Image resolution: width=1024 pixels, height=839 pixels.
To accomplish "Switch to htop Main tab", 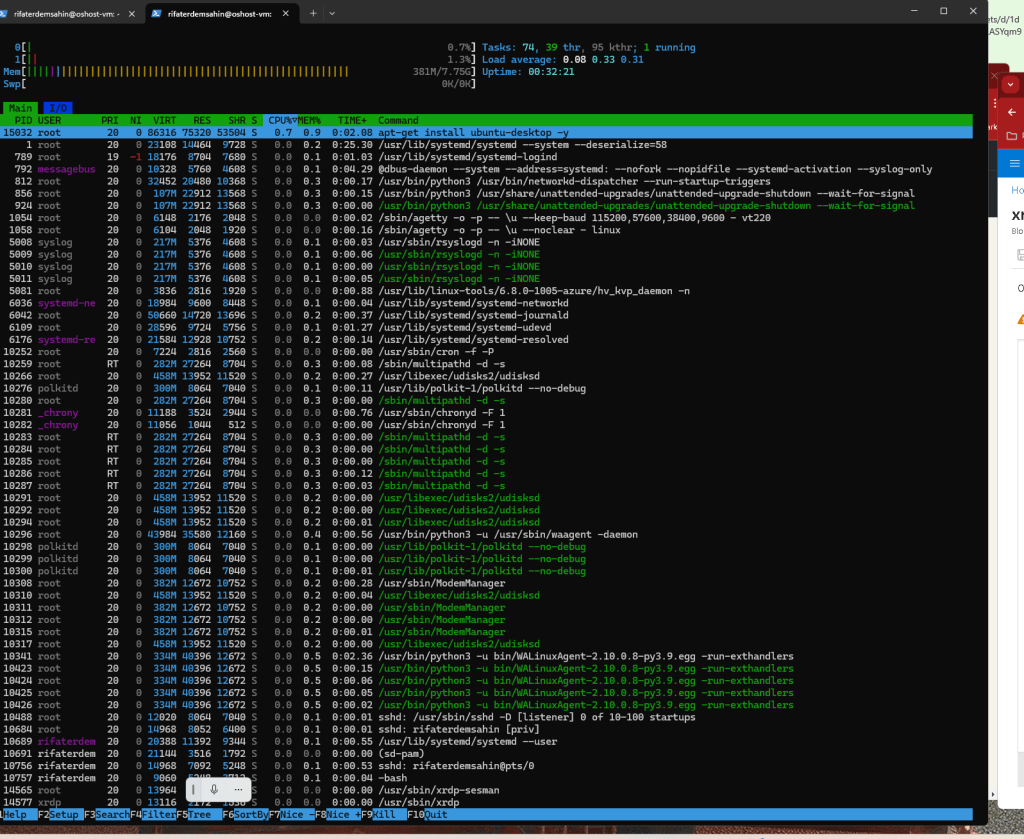I will [20, 108].
